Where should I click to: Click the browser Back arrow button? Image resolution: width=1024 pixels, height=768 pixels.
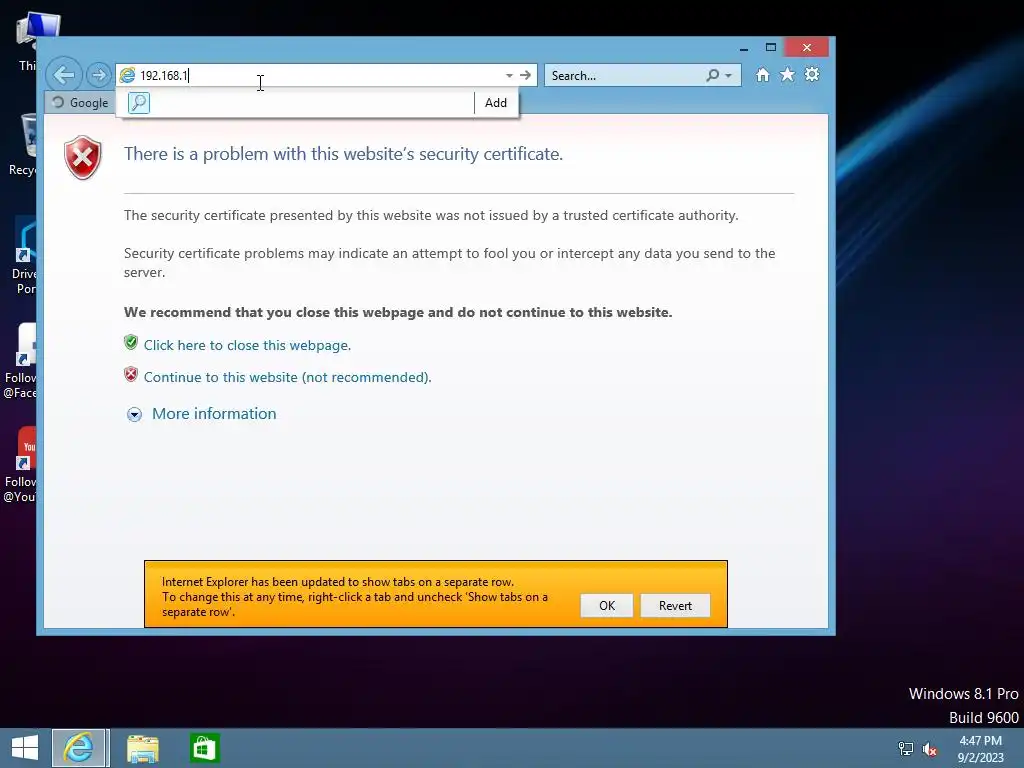coord(64,75)
